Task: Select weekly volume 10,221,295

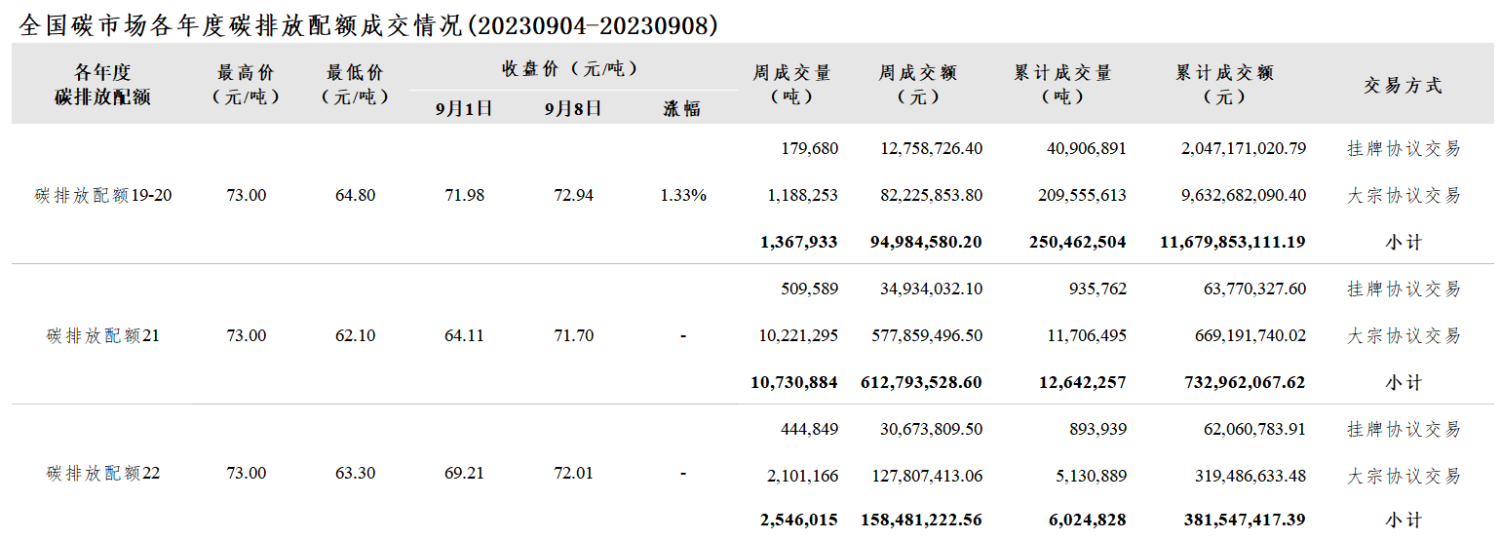Action: pyautogui.click(x=798, y=336)
